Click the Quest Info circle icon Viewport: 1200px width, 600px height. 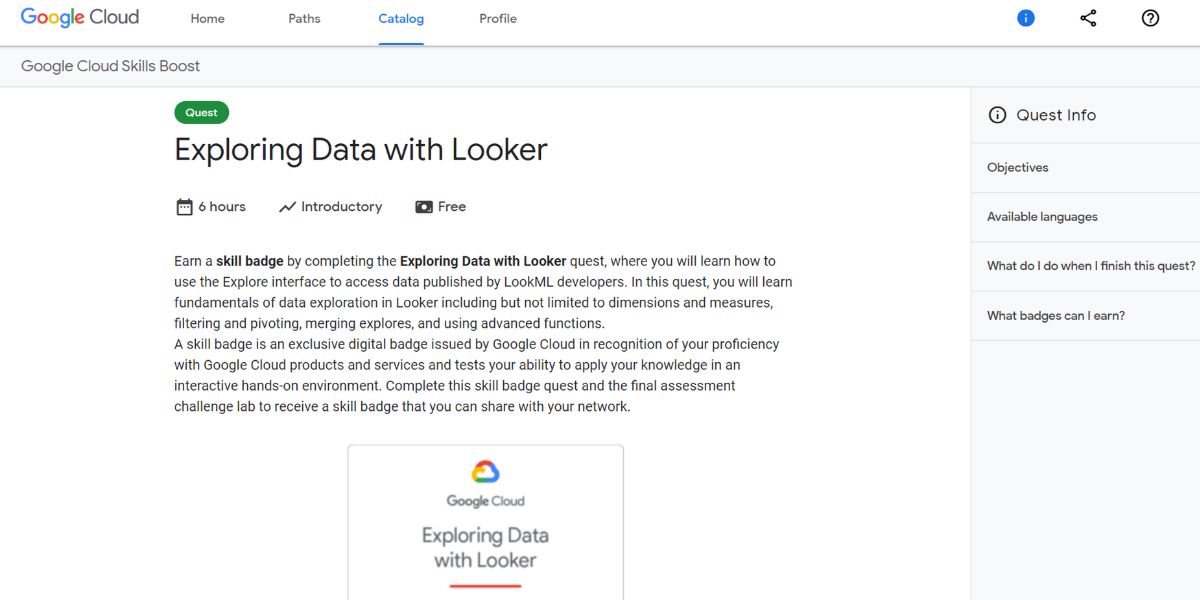[x=997, y=115]
